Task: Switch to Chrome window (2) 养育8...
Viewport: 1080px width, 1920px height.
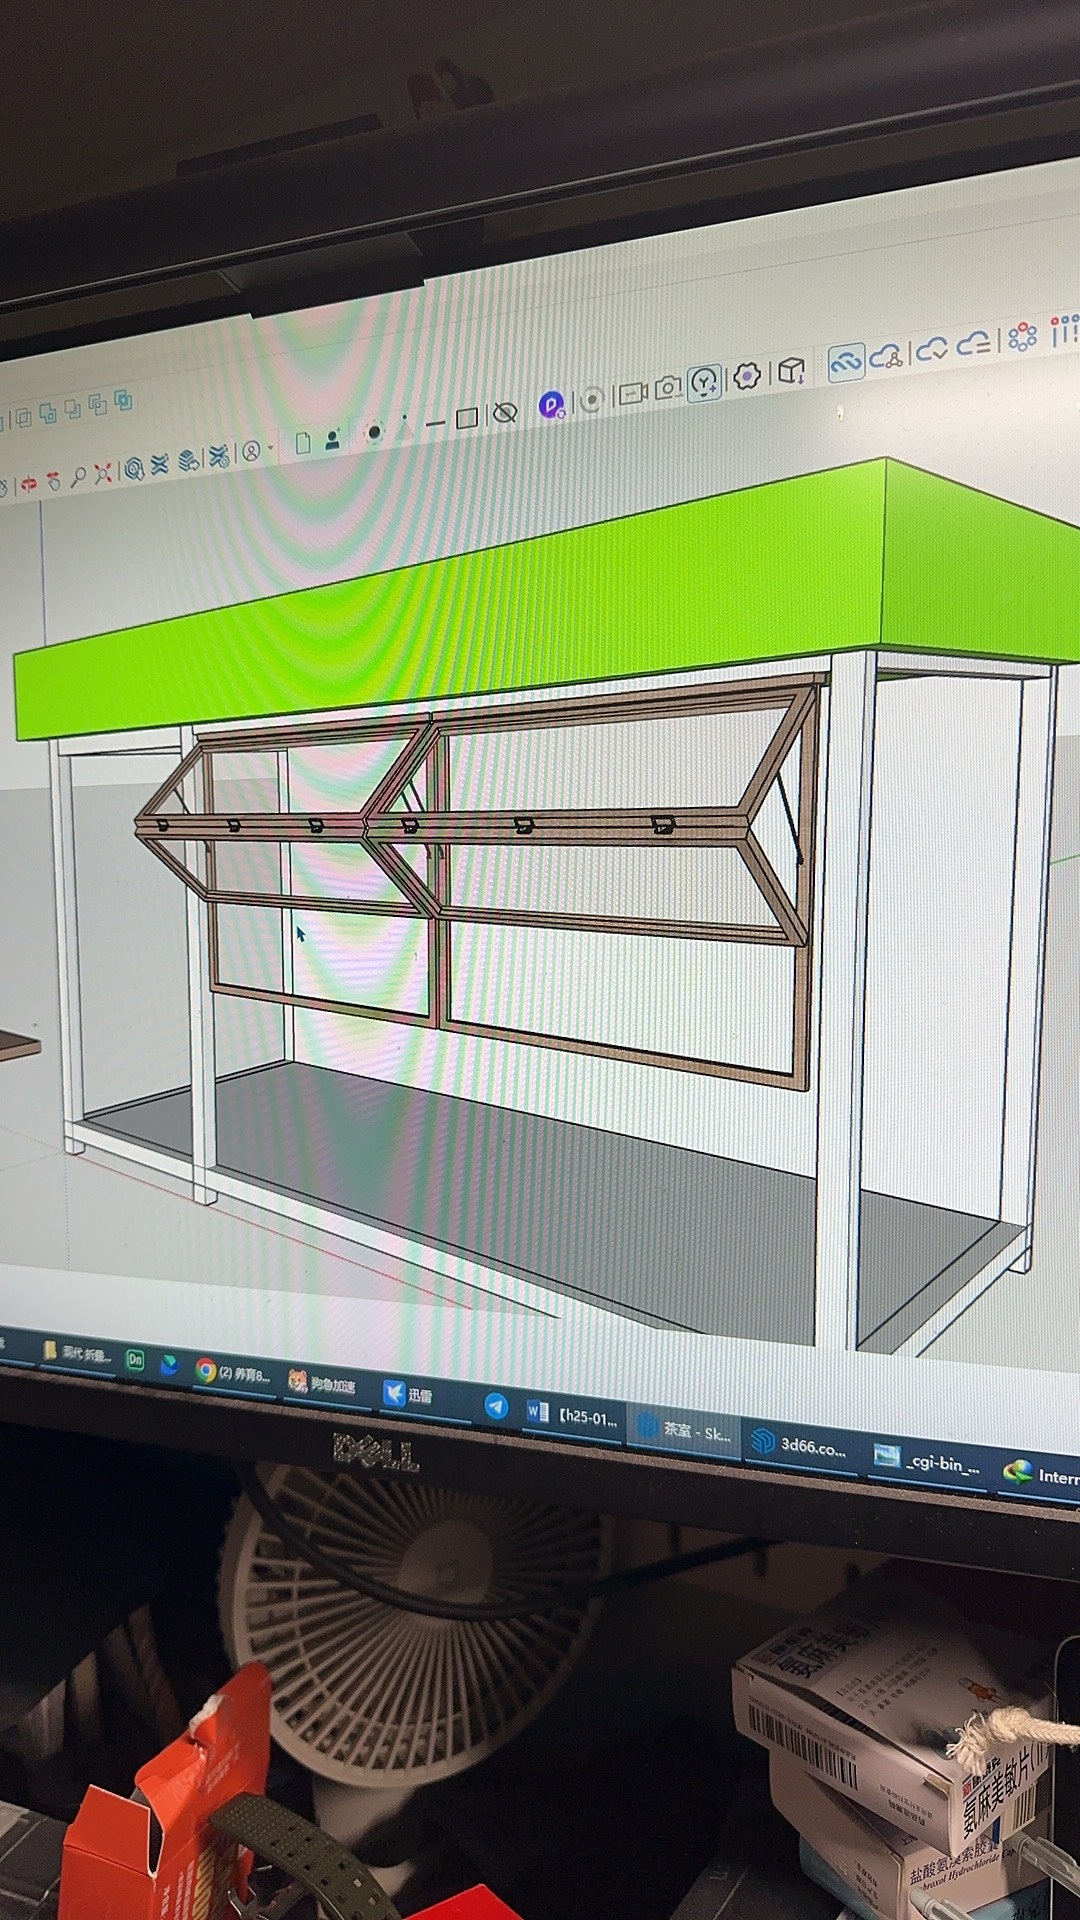Action: coord(233,1372)
